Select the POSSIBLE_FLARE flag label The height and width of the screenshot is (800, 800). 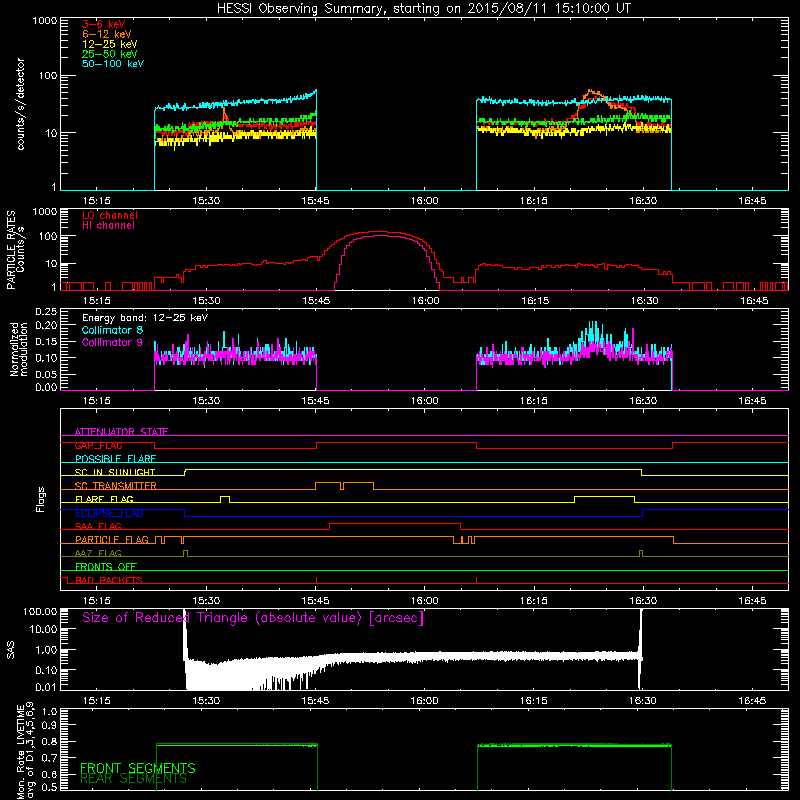click(x=115, y=459)
